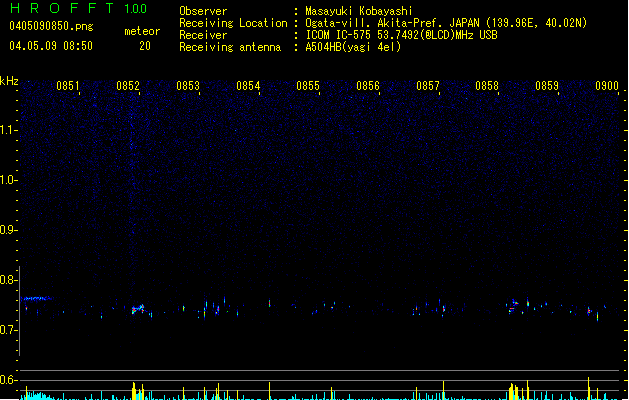Click the HROFFT 1.0.0 title text
The width and height of the screenshot is (629, 400).
pos(78,8)
